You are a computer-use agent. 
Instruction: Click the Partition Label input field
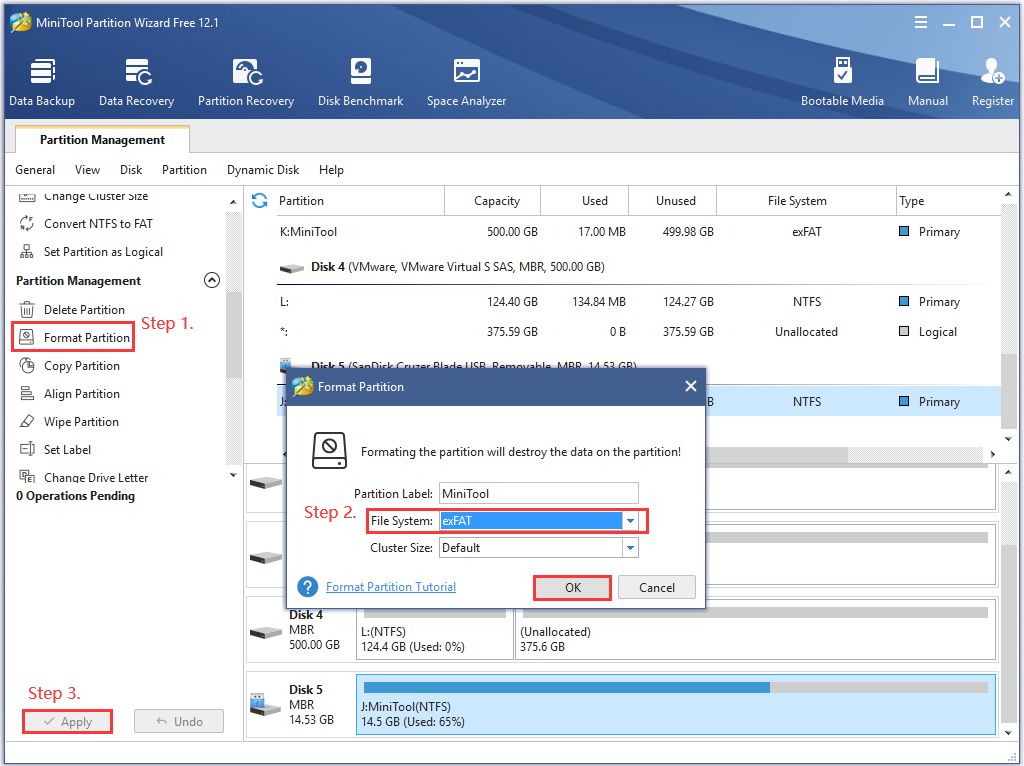[x=538, y=493]
